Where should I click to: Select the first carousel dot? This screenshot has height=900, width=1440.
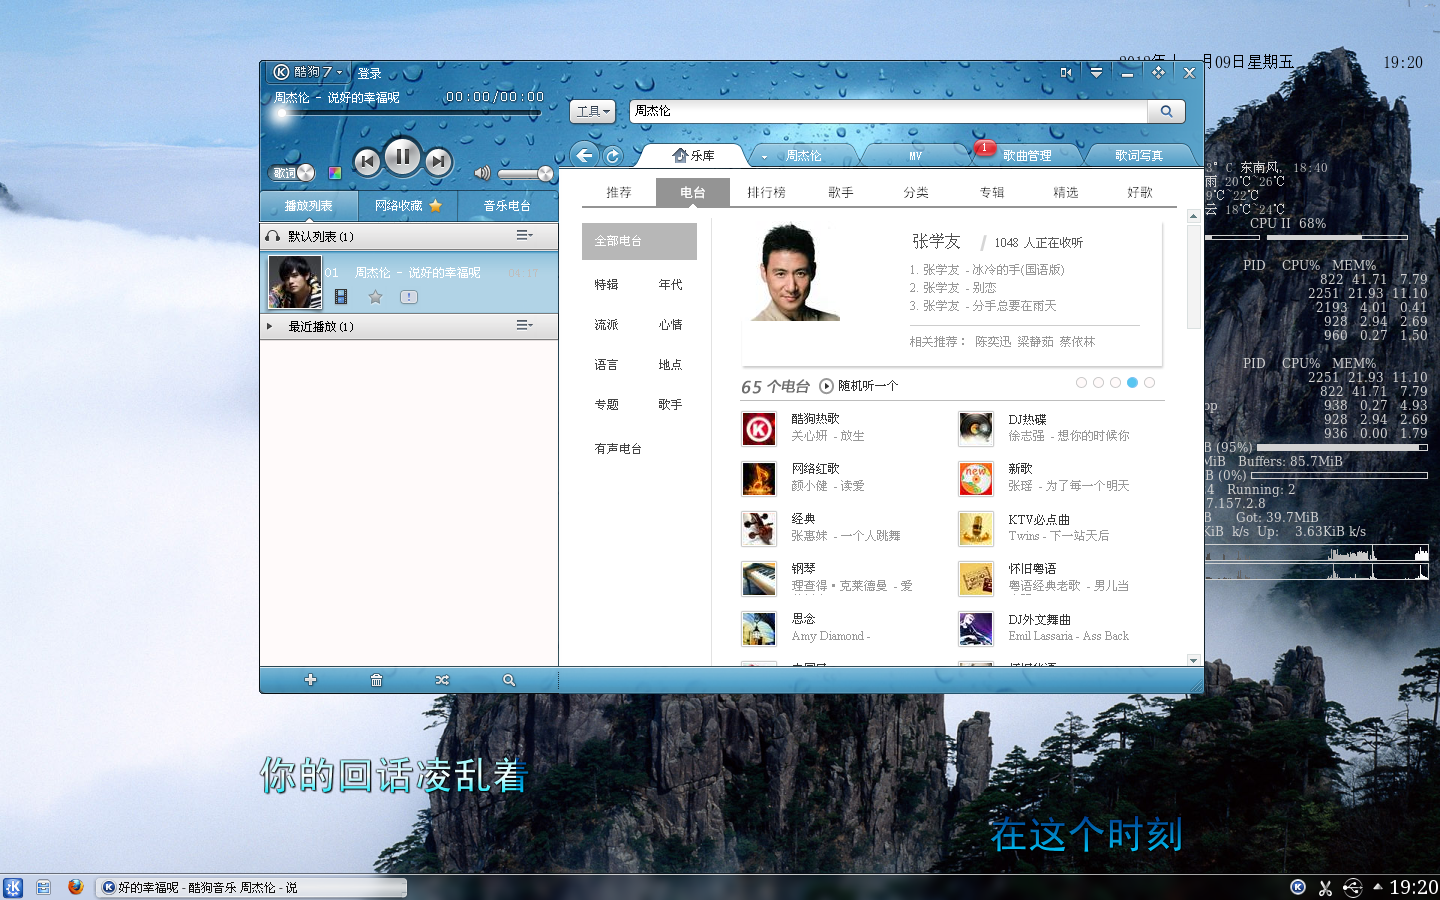pyautogui.click(x=1081, y=382)
